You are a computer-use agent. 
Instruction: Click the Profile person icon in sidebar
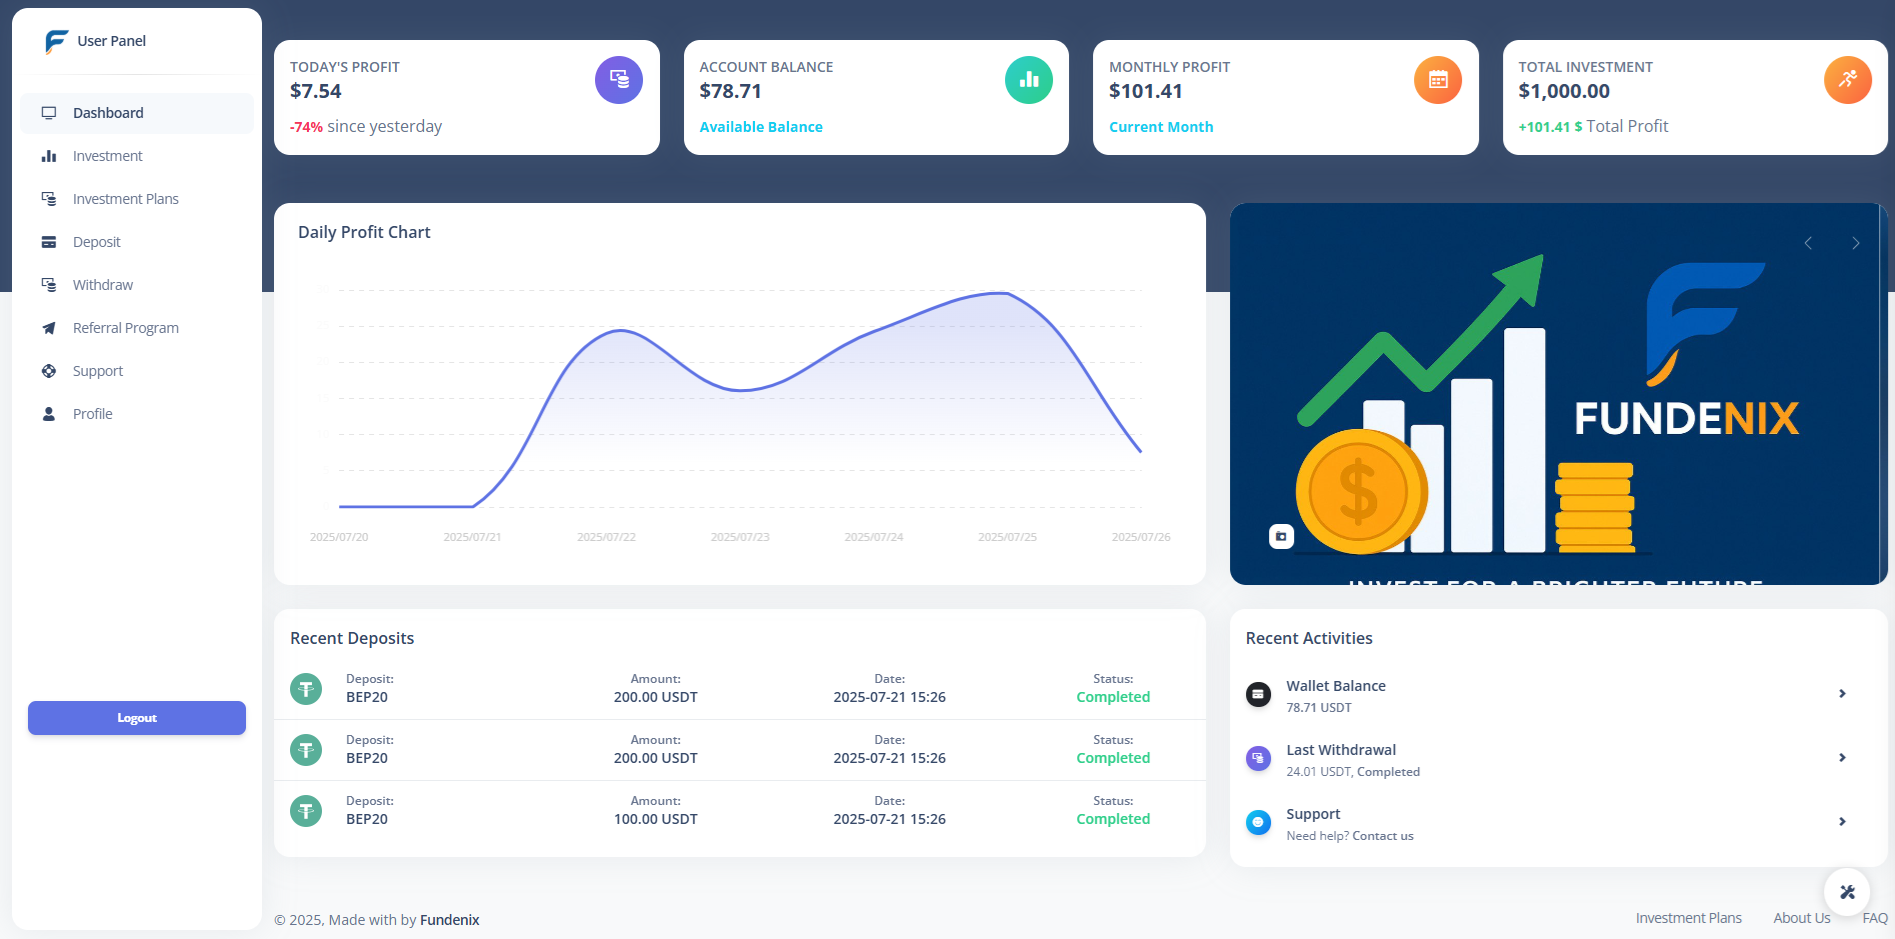(49, 414)
